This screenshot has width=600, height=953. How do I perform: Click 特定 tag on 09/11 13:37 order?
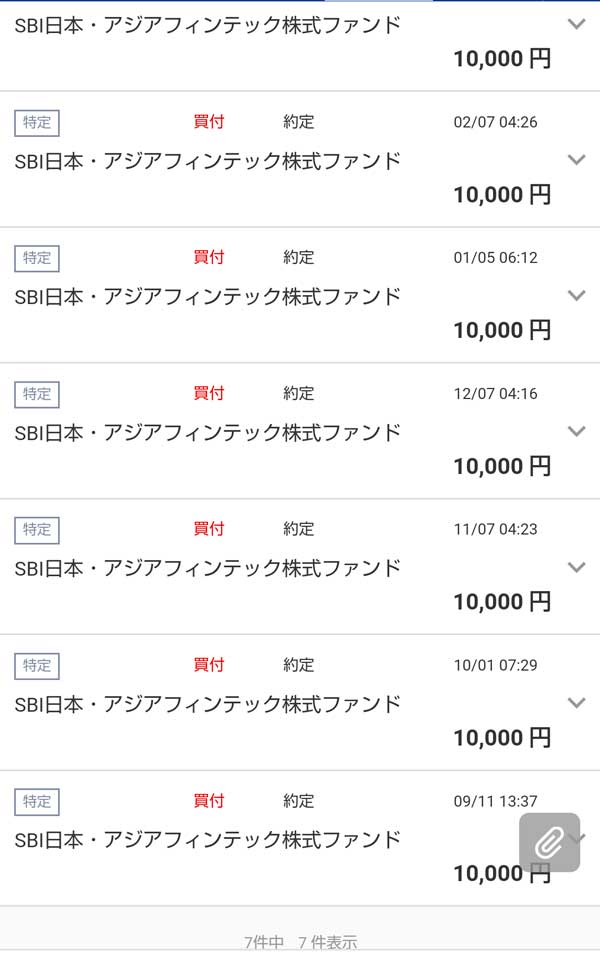pos(37,801)
